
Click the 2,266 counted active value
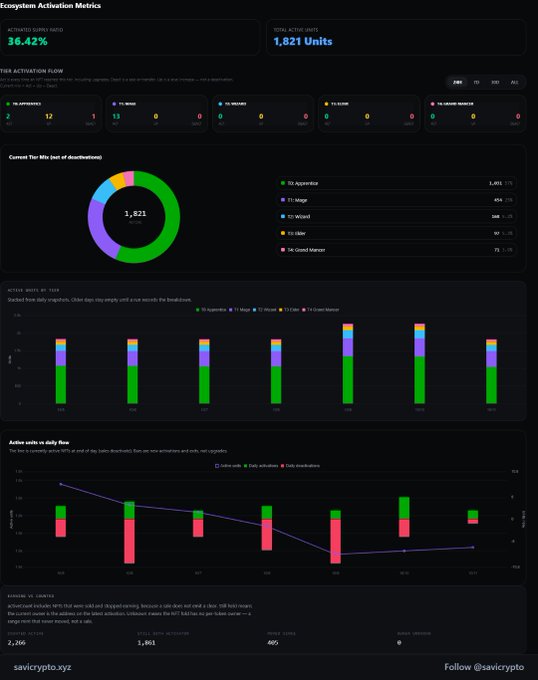pyautogui.click(x=16, y=643)
